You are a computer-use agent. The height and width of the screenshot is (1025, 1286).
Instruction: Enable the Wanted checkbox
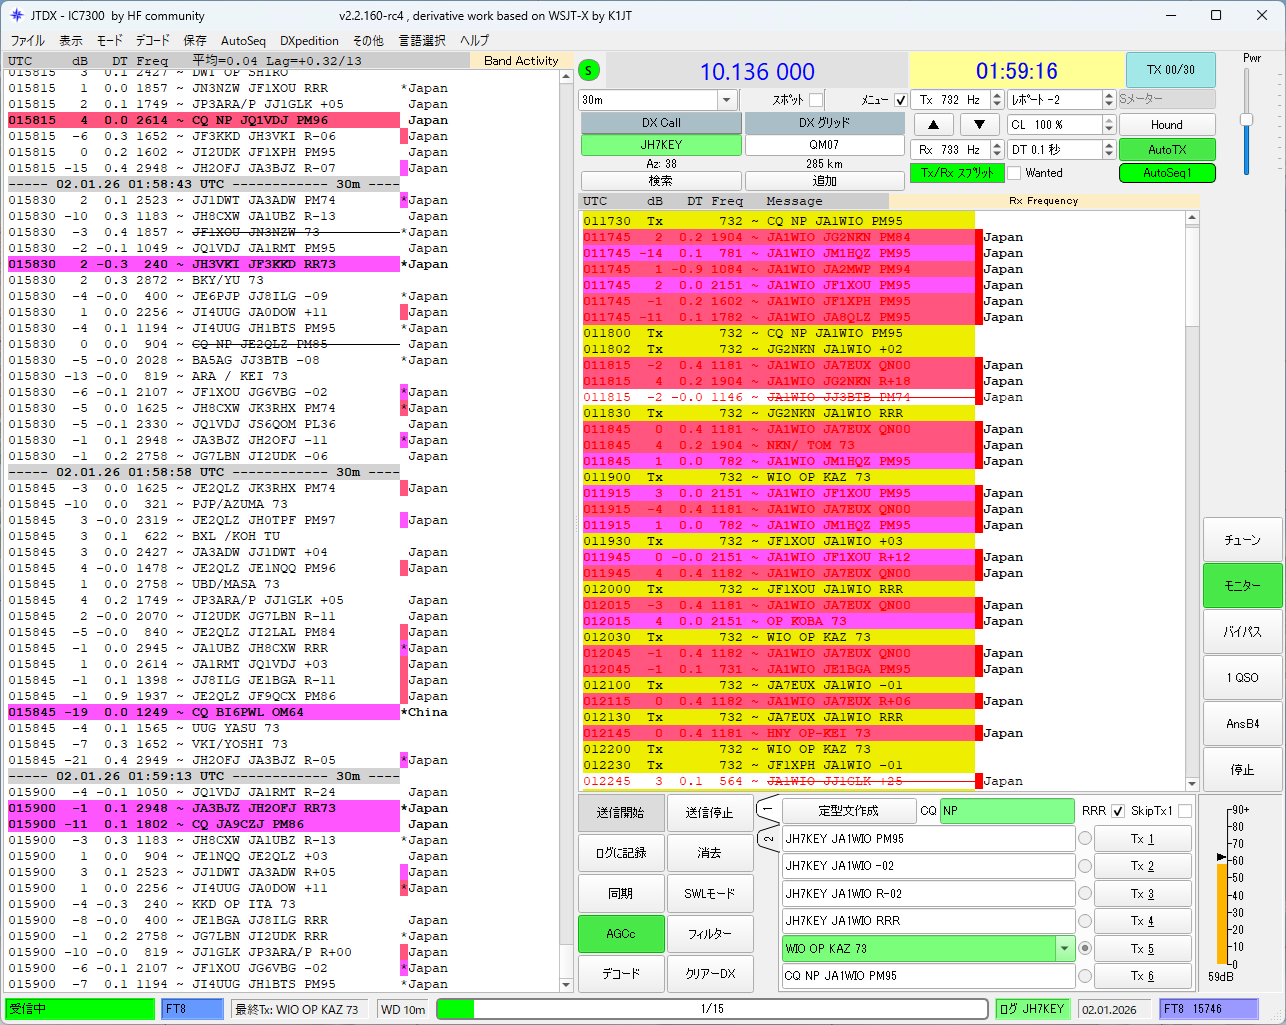tap(1014, 173)
